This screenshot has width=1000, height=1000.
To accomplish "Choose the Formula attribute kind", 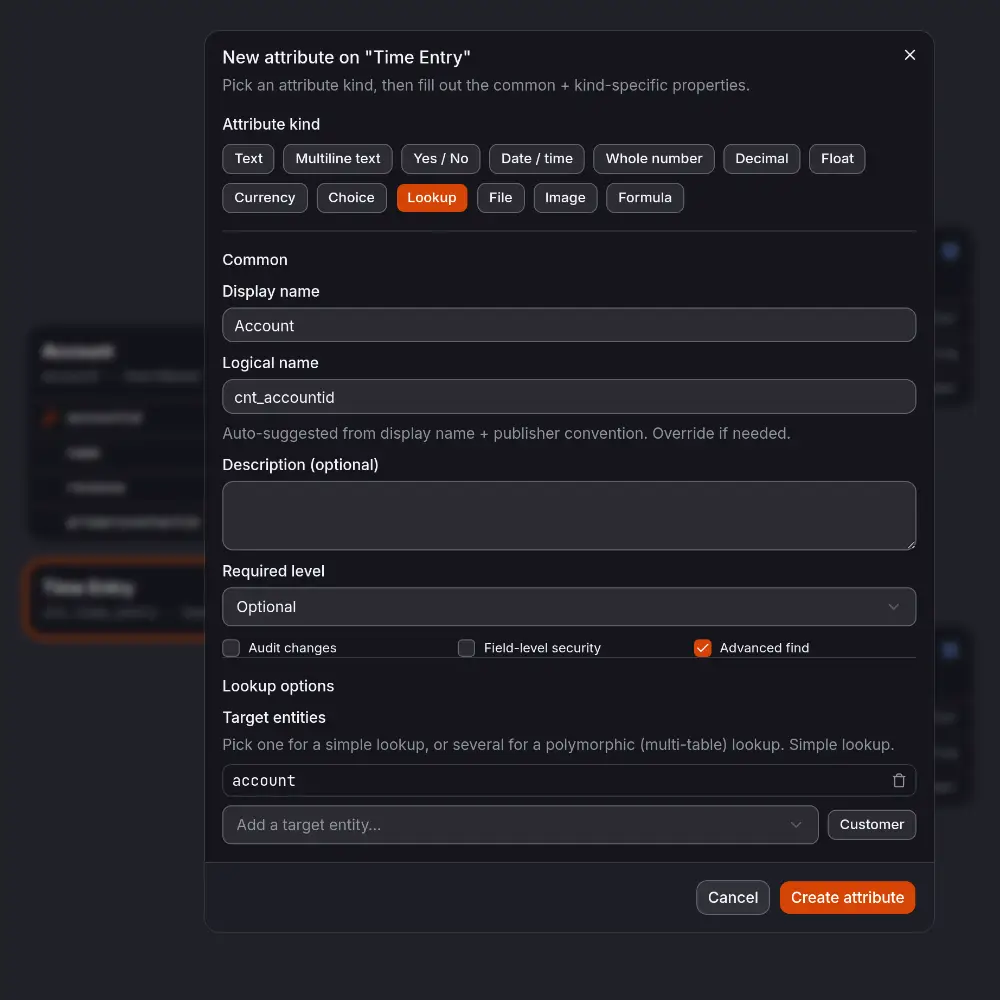I will coord(645,198).
